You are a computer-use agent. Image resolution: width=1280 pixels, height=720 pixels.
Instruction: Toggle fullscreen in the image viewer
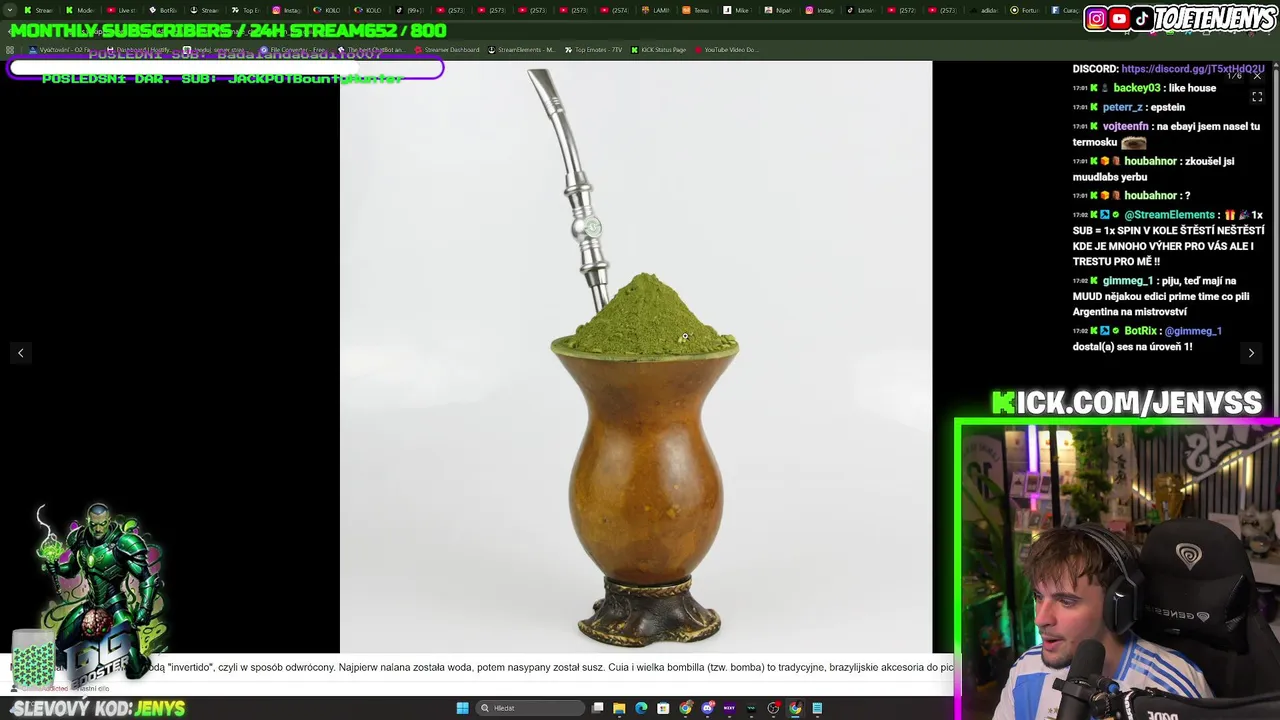coord(1257,97)
